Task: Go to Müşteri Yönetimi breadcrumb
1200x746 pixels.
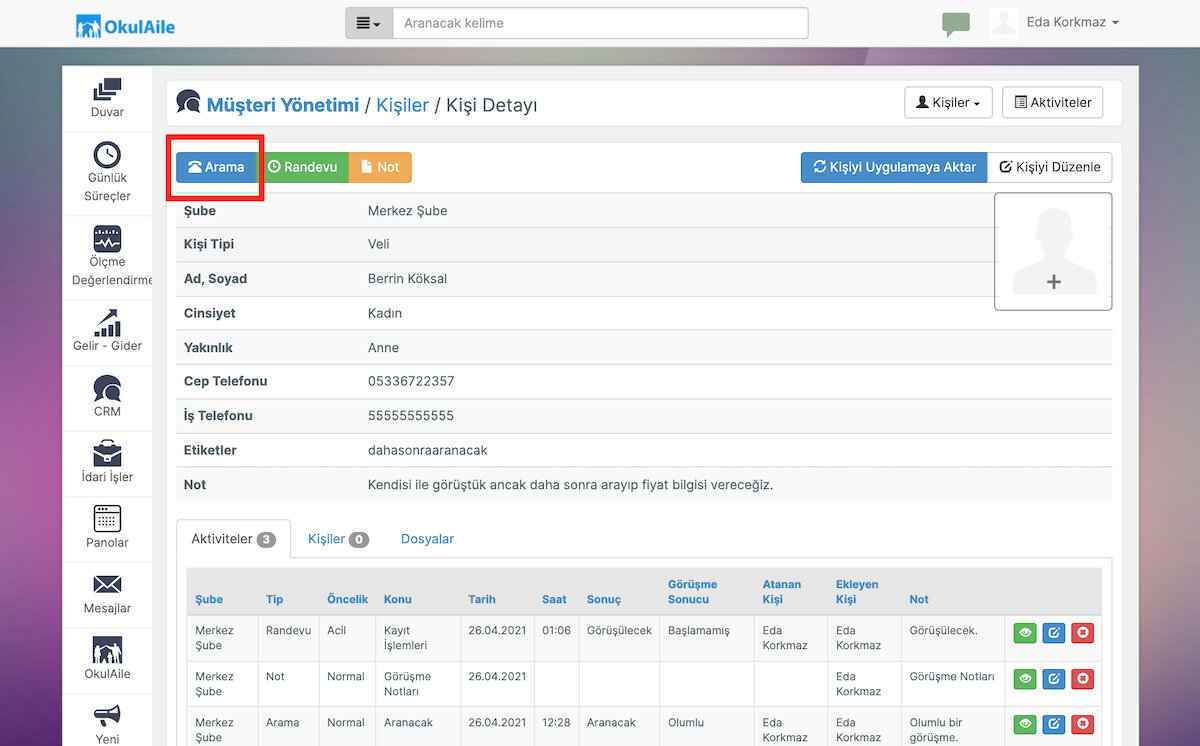Action: point(282,104)
